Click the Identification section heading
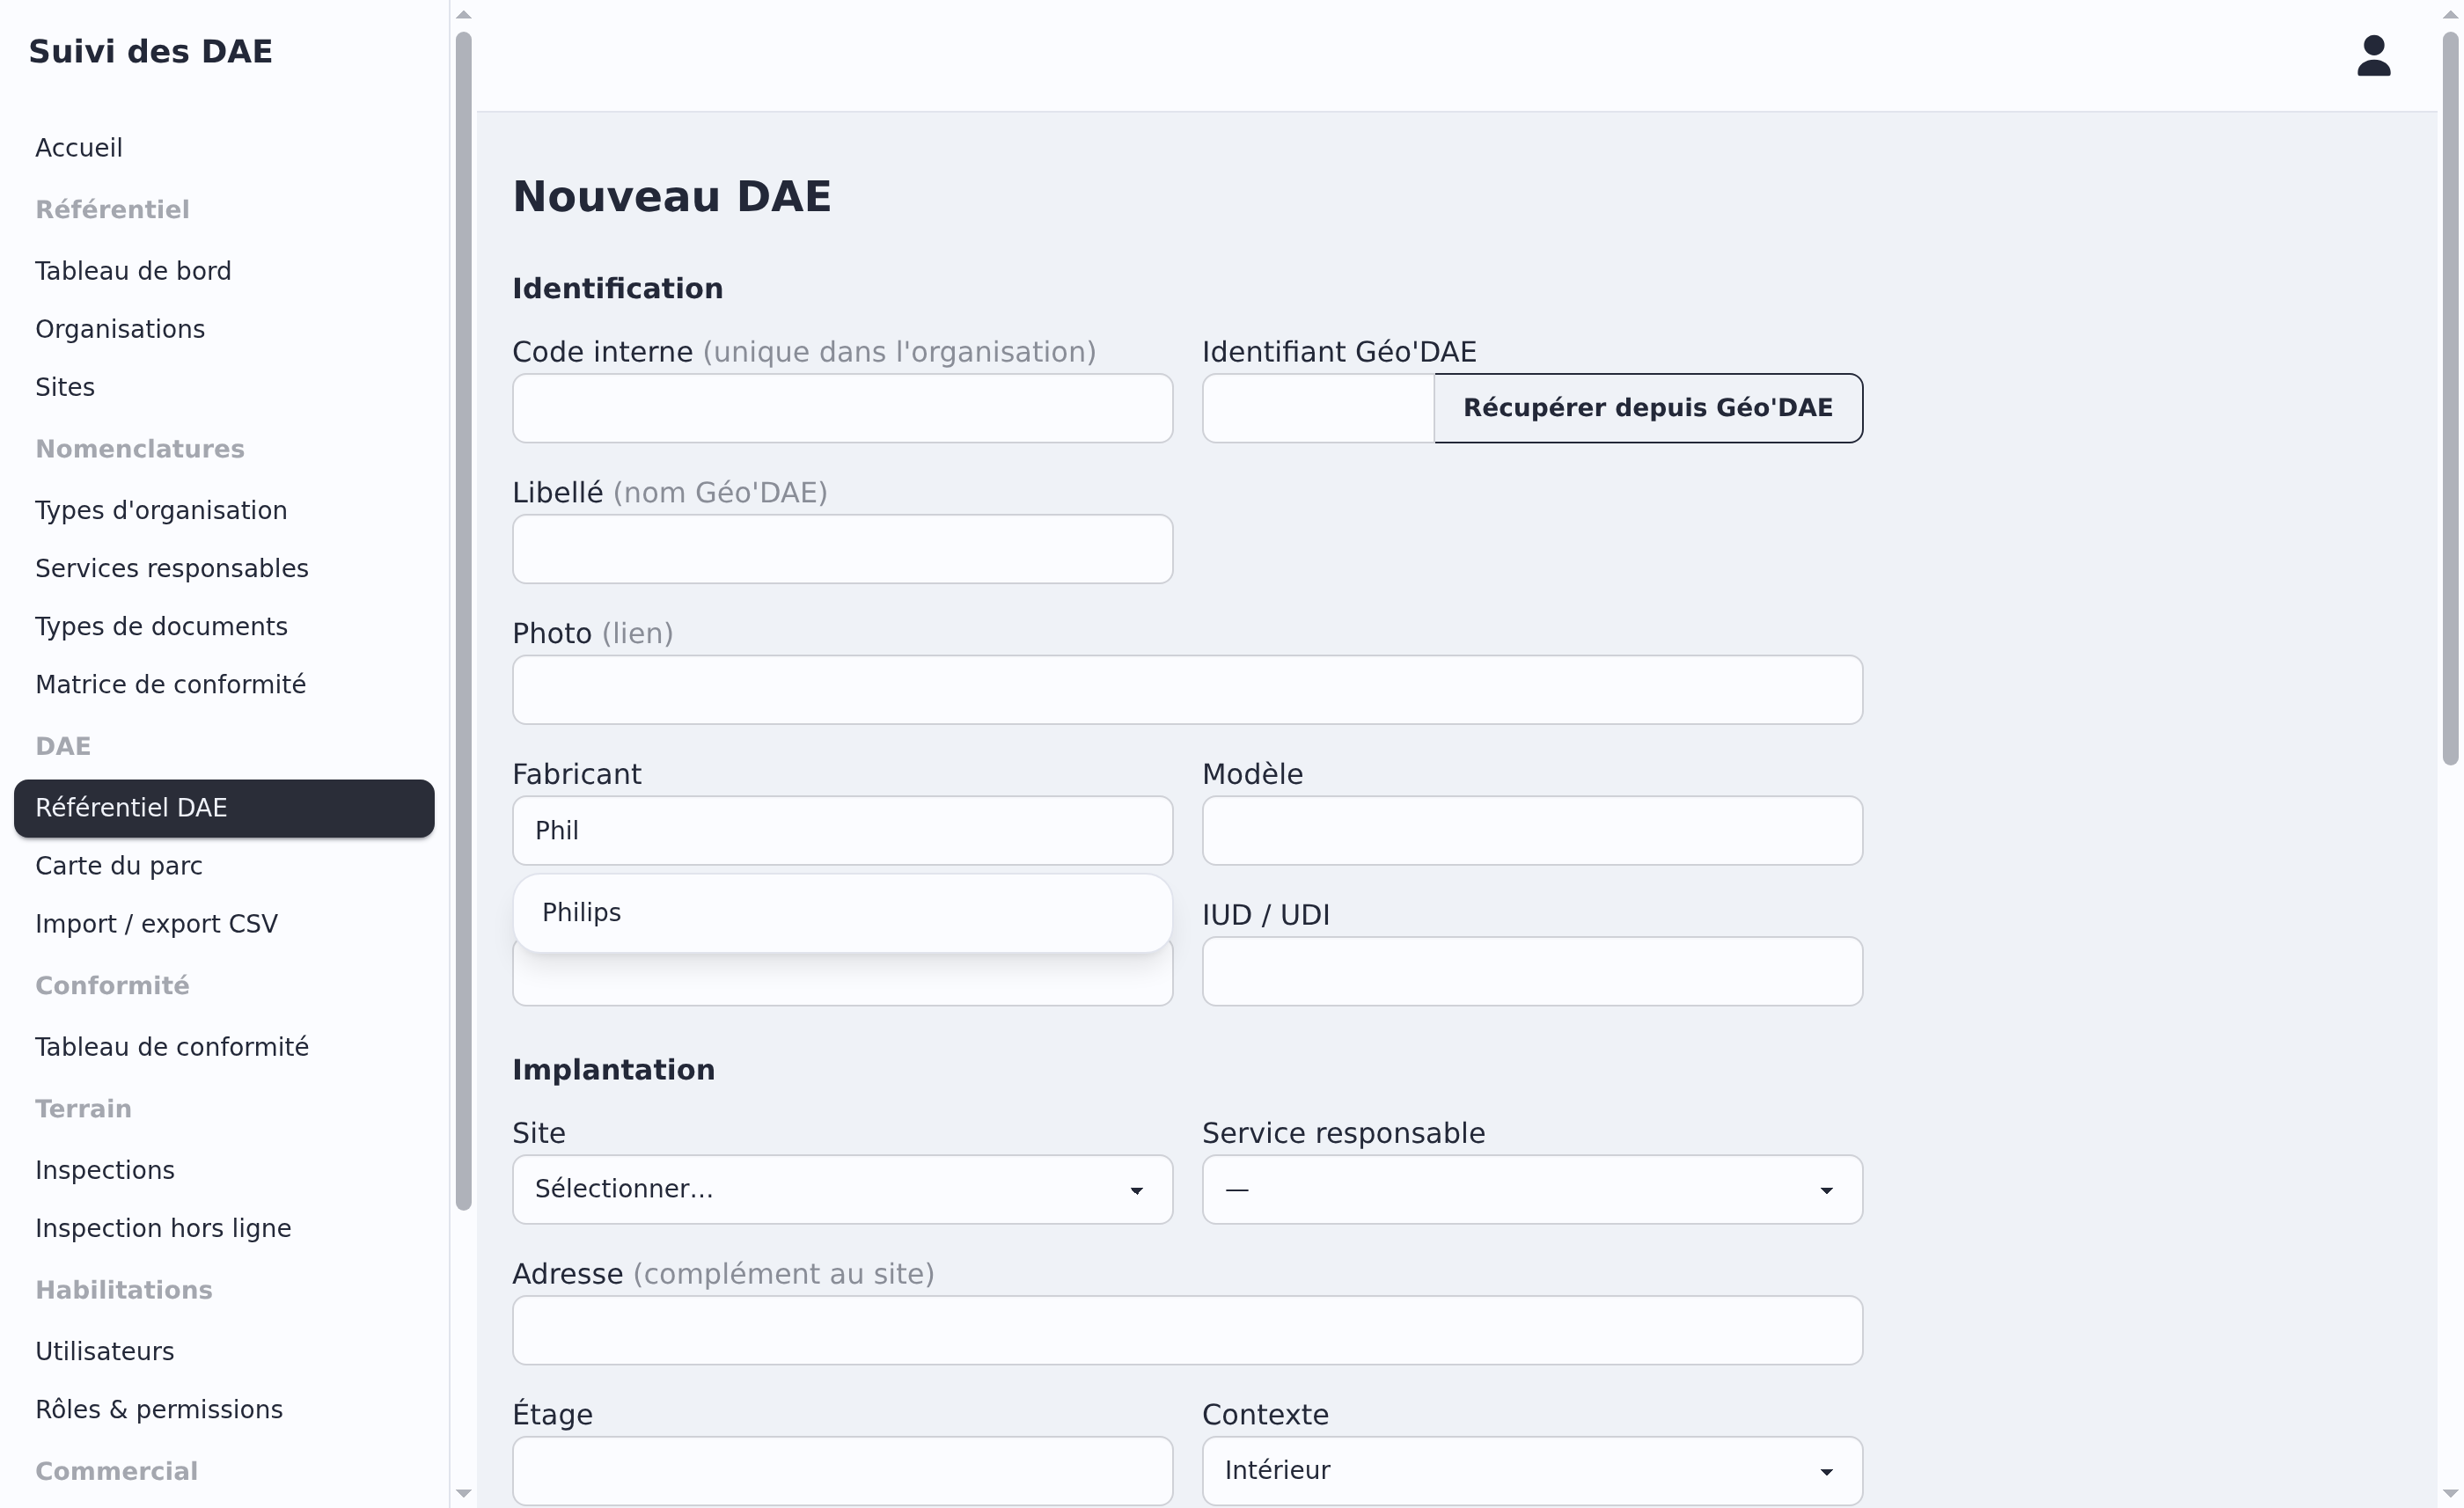Screen dimensions: 2464x1508 [617, 288]
